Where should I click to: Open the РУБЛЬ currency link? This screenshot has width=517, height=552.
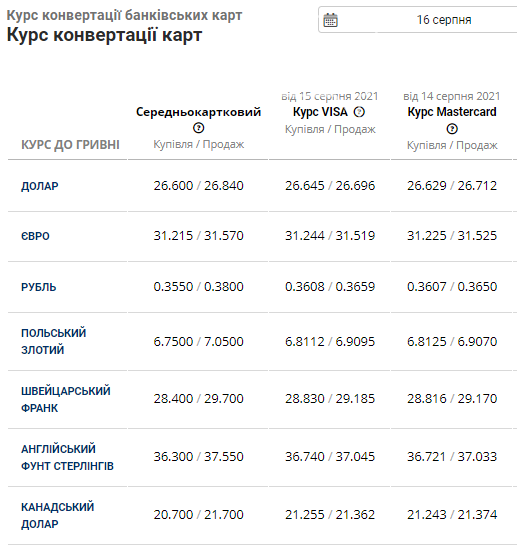pyautogui.click(x=39, y=287)
